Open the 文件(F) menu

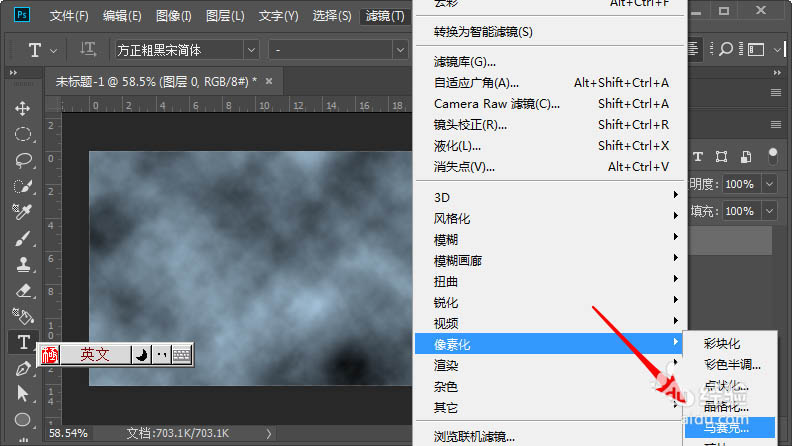69,16
